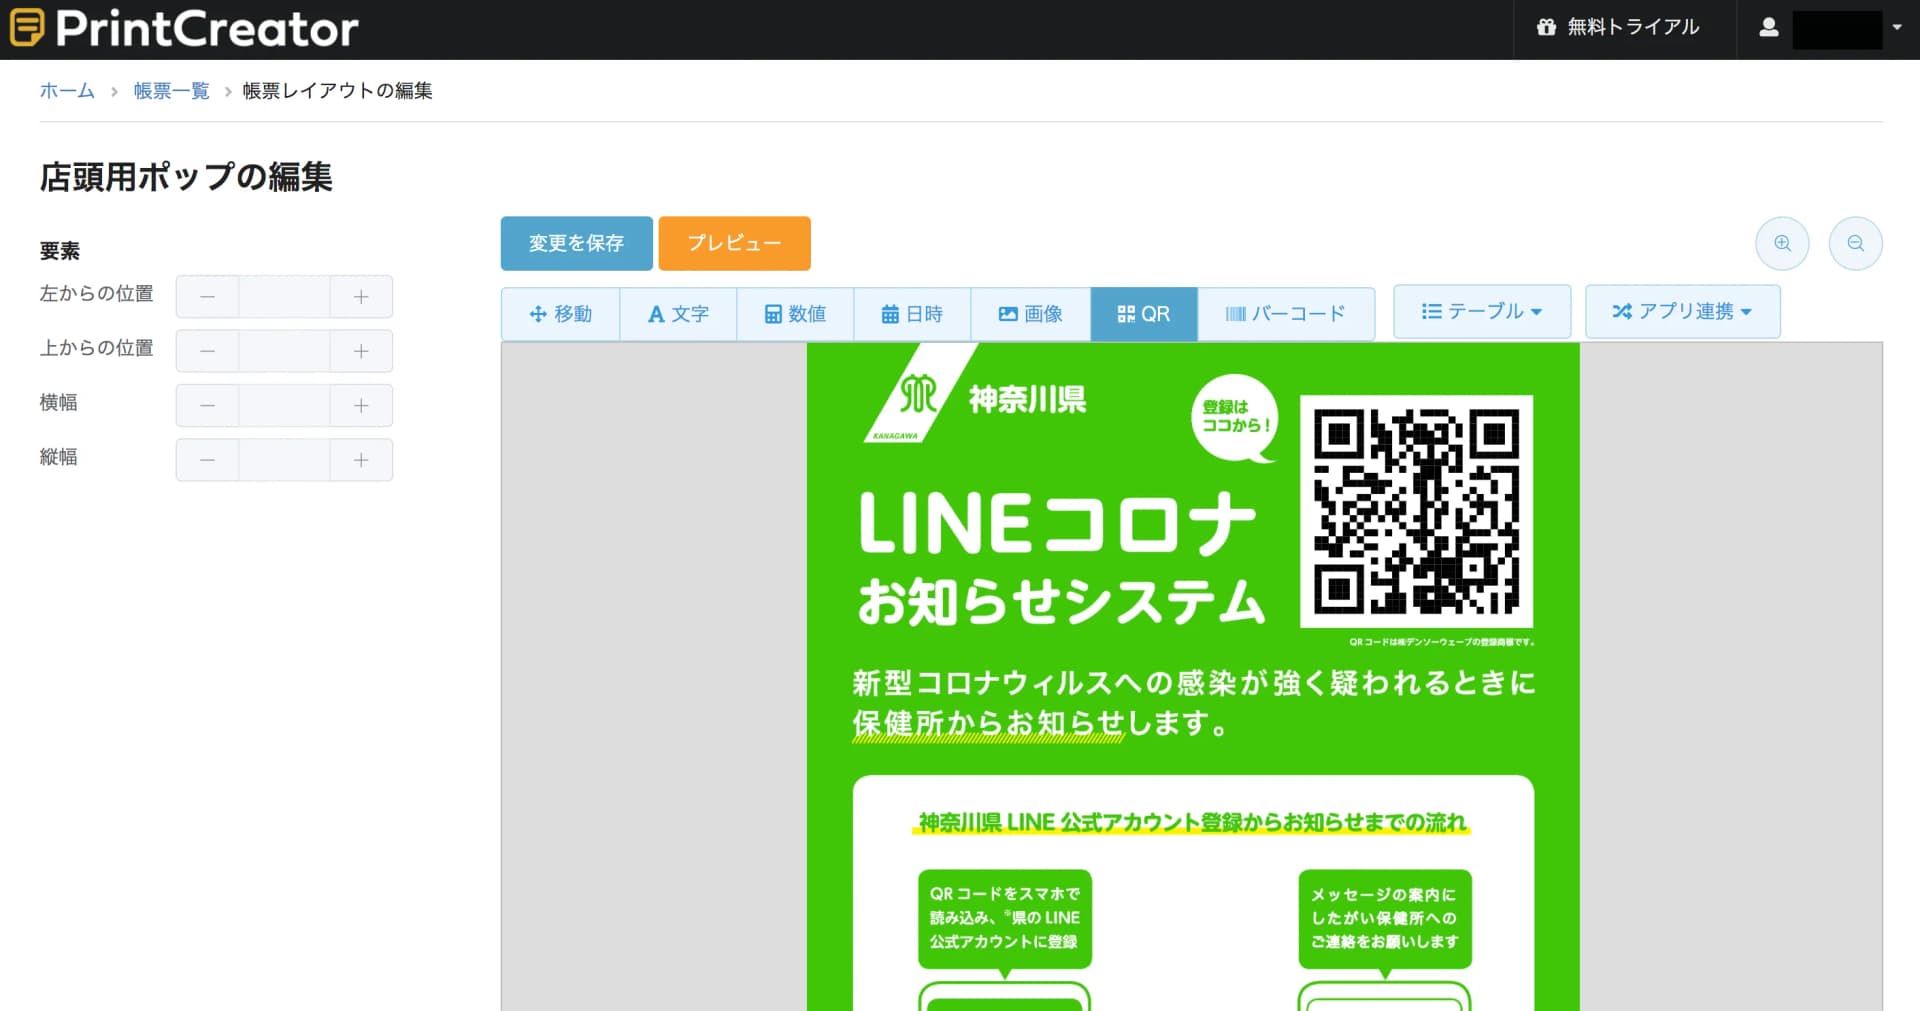
Task: Select the 文字 text tool
Action: [x=678, y=314]
